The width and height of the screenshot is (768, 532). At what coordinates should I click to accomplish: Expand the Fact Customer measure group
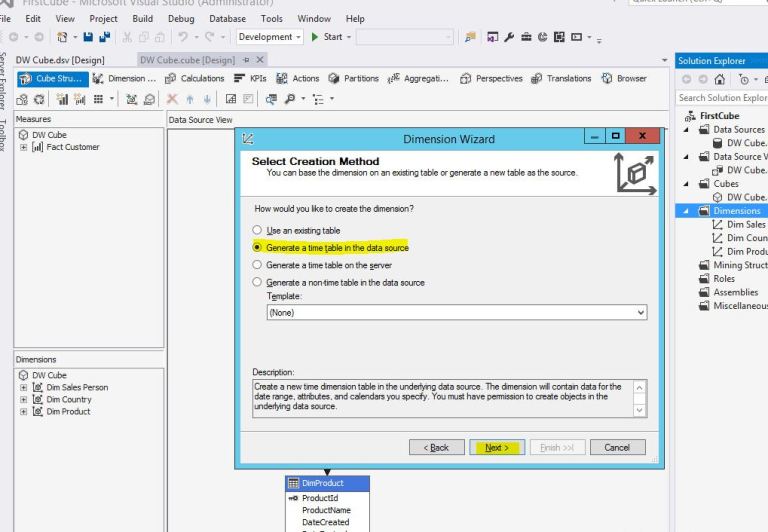23,147
